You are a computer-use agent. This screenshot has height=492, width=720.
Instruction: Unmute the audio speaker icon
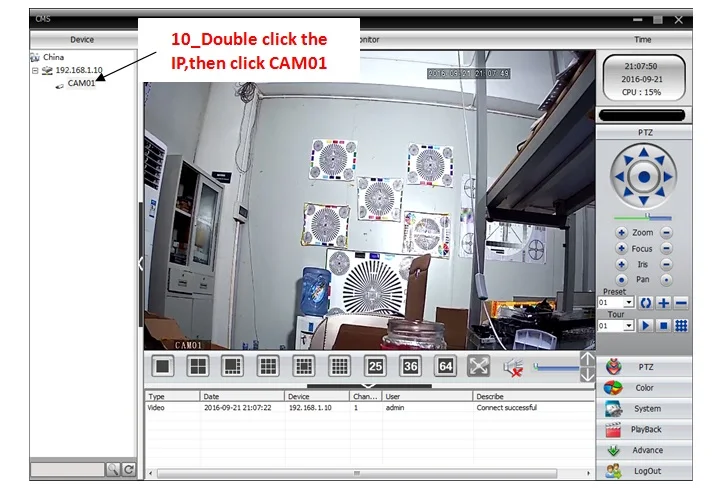click(513, 368)
